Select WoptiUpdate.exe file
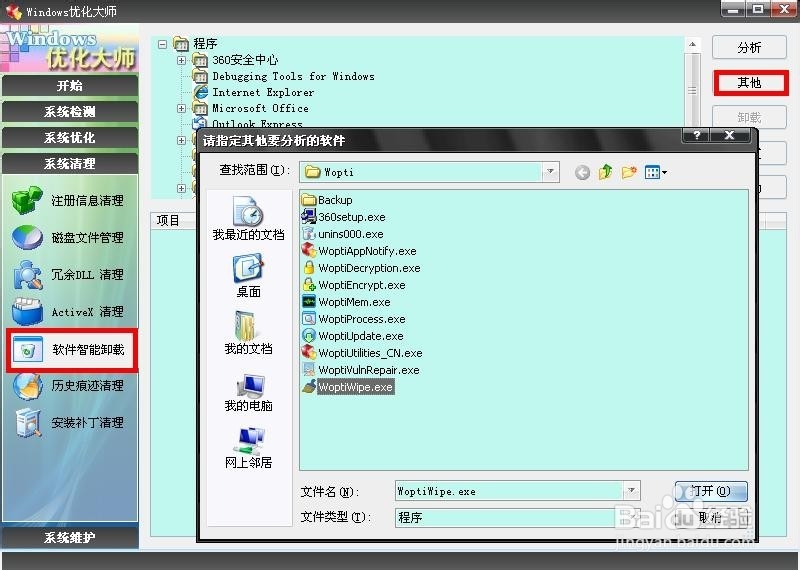The height and width of the screenshot is (570, 800). tap(353, 336)
